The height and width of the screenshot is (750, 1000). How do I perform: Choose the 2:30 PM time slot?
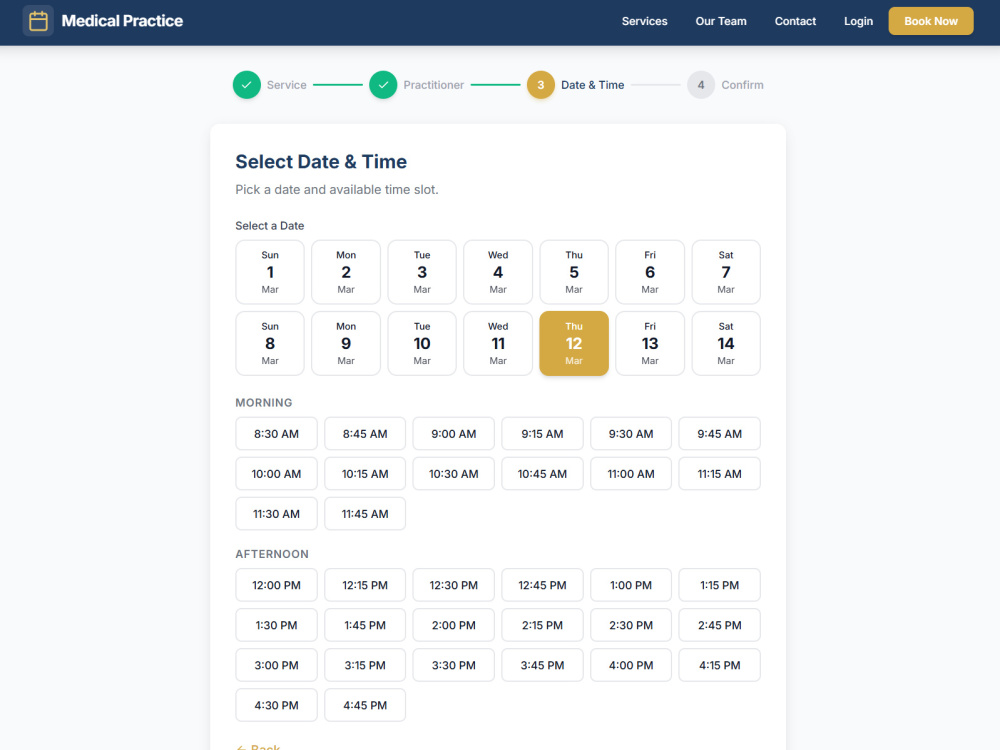(631, 626)
